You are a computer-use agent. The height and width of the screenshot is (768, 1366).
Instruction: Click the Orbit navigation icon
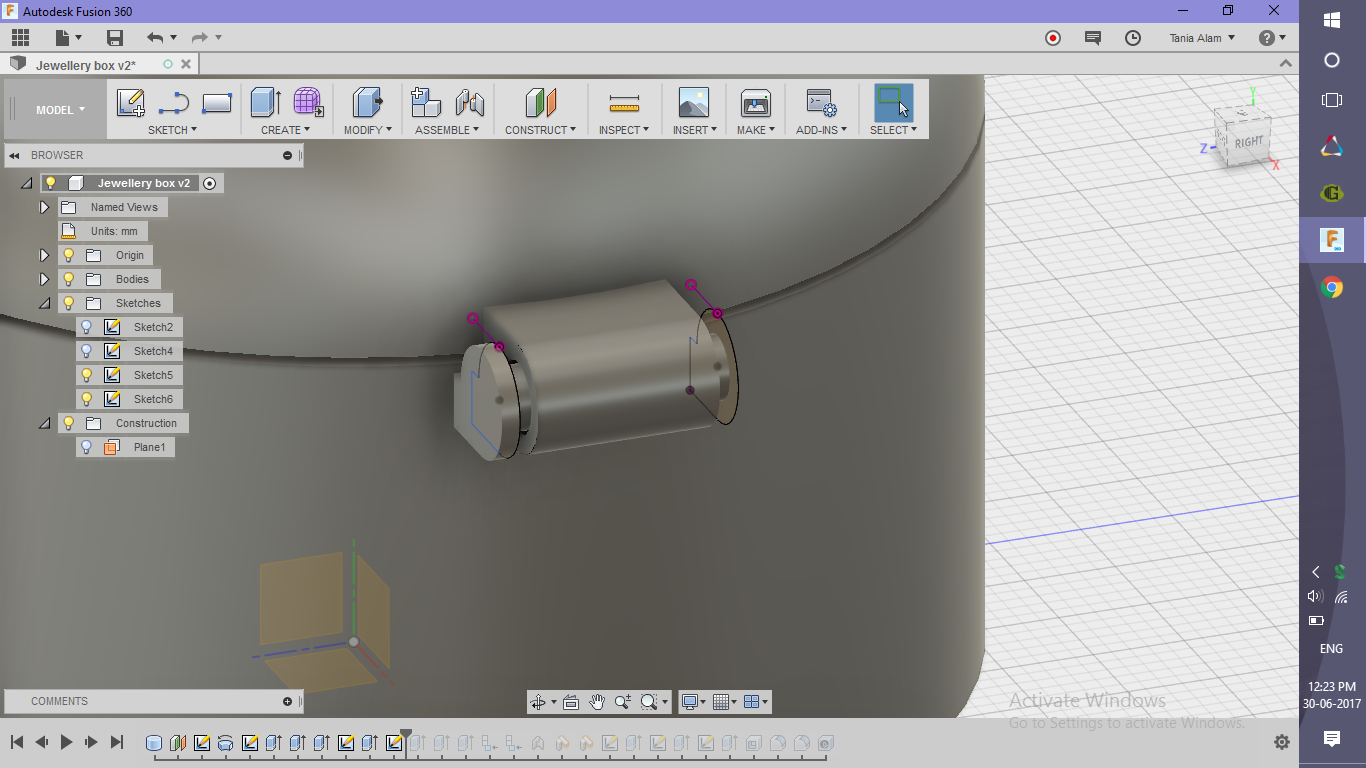[538, 702]
